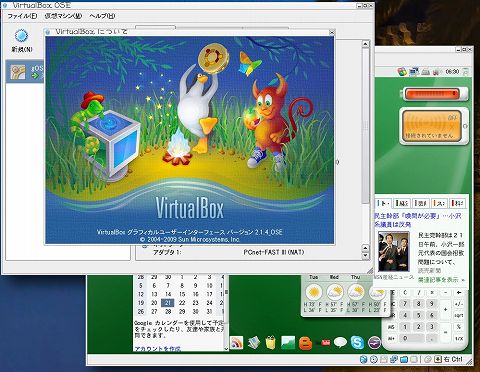The width and height of the screenshot is (480, 372).
Task: Click the アカウントを作成 link
Action: coord(158,349)
